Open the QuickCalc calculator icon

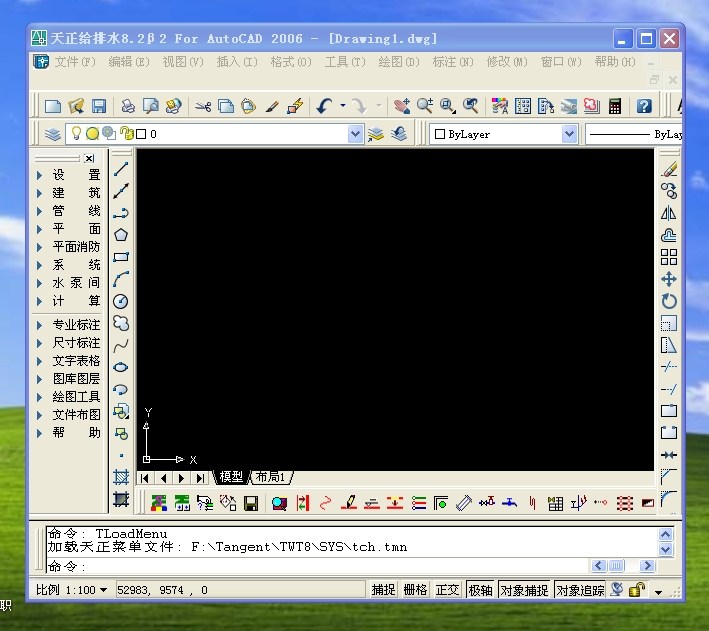[614, 107]
